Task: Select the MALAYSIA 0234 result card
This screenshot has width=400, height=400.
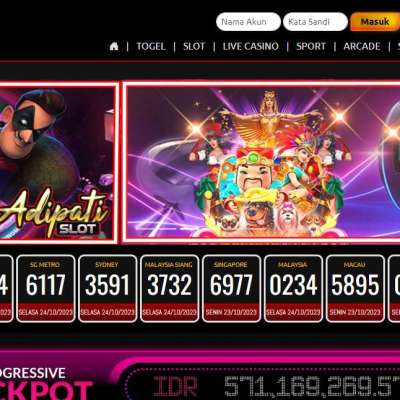Action: point(293,289)
